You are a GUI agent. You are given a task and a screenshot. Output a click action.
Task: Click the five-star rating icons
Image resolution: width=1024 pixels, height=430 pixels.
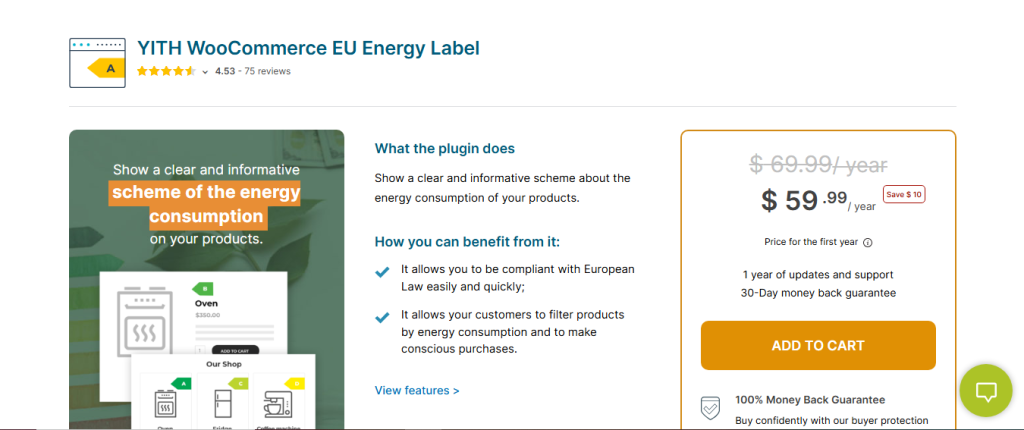(166, 71)
